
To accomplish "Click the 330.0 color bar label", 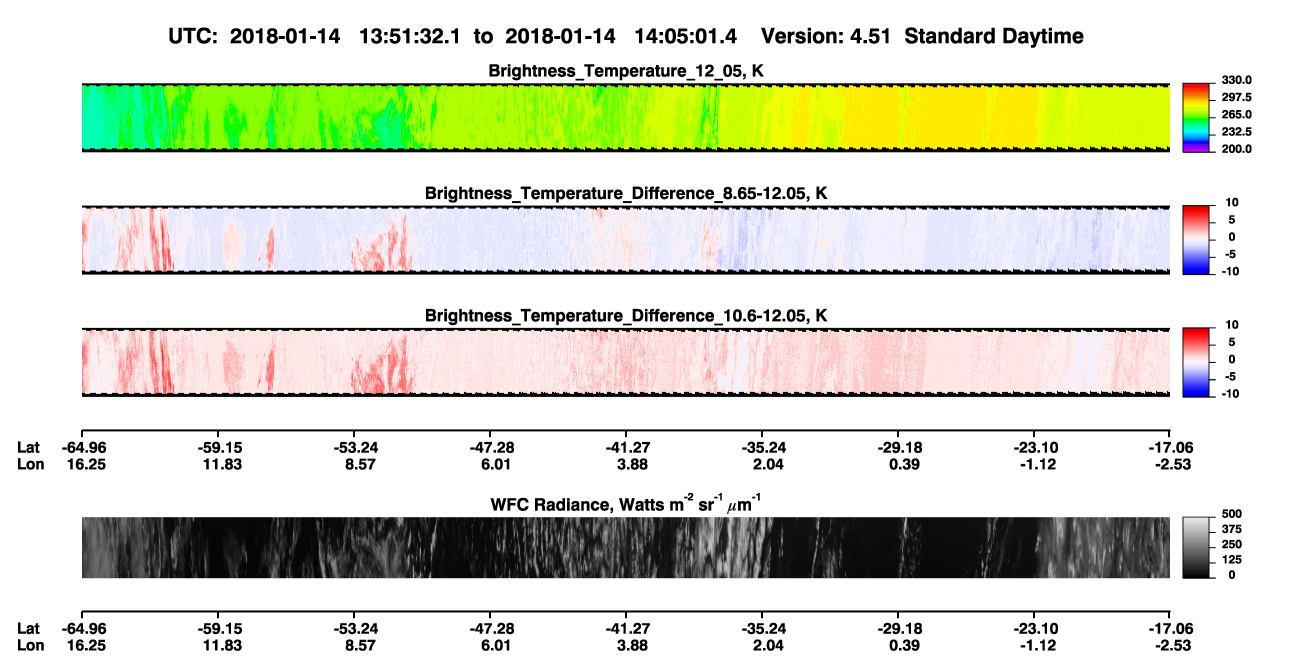I will [1237, 80].
